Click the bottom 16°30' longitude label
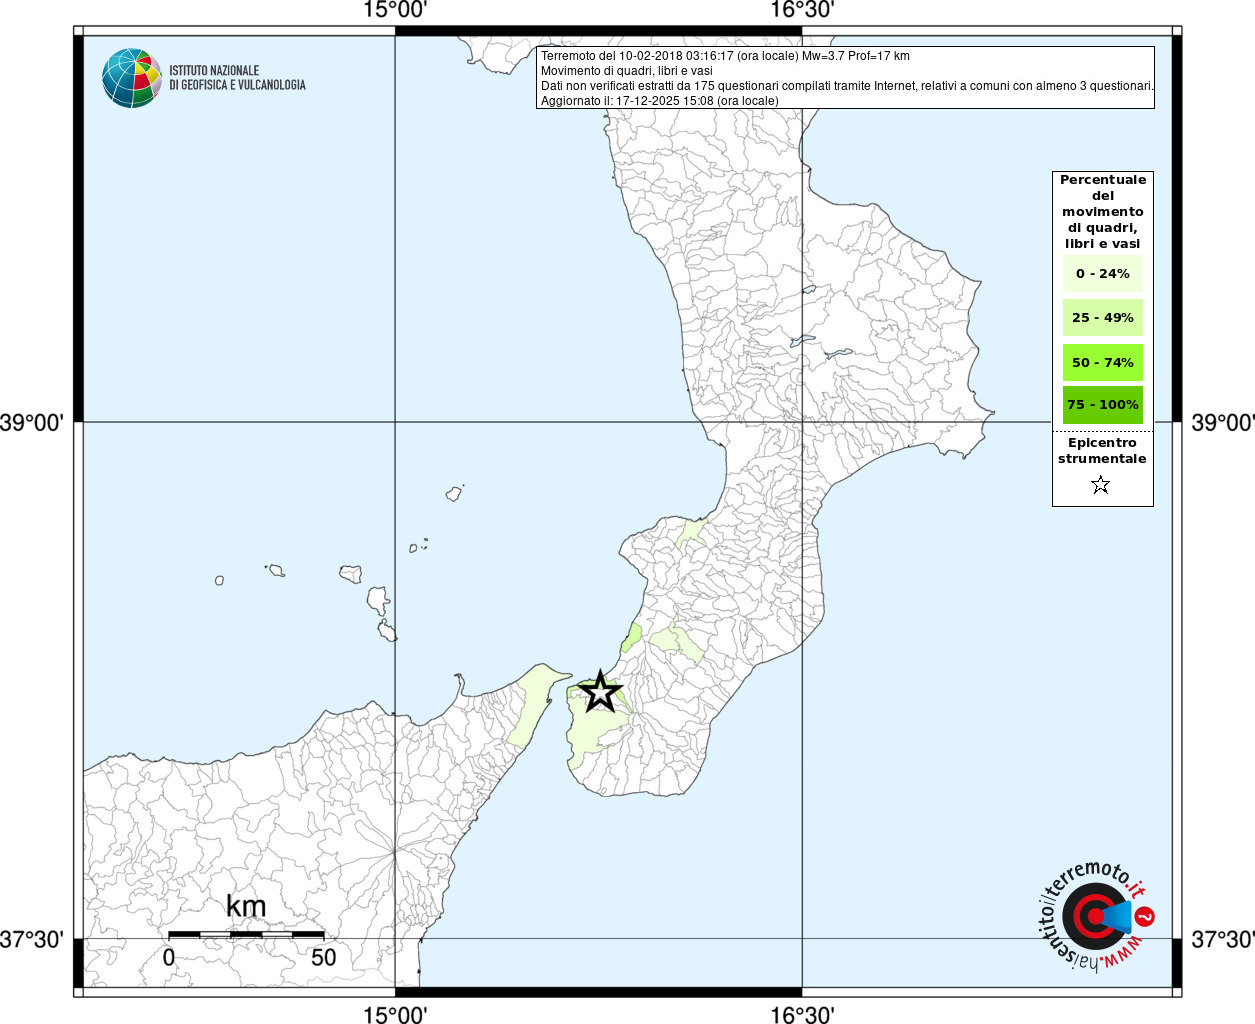The height and width of the screenshot is (1024, 1255). click(x=802, y=1014)
